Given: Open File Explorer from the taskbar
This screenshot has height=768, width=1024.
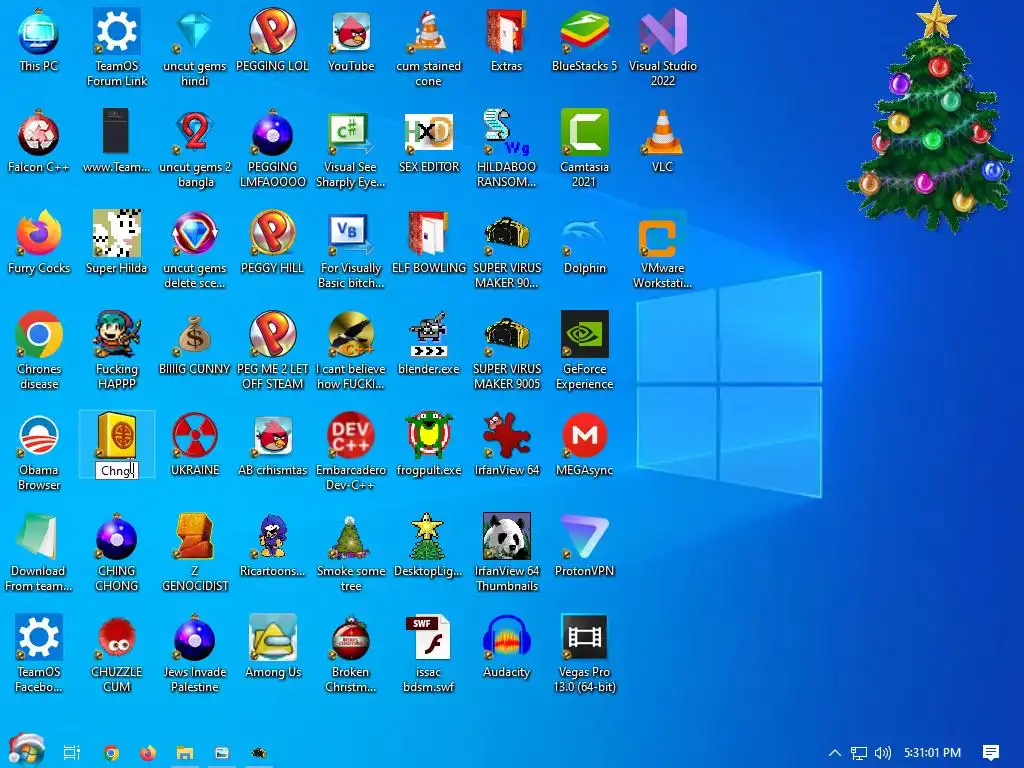Looking at the screenshot, I should point(185,752).
